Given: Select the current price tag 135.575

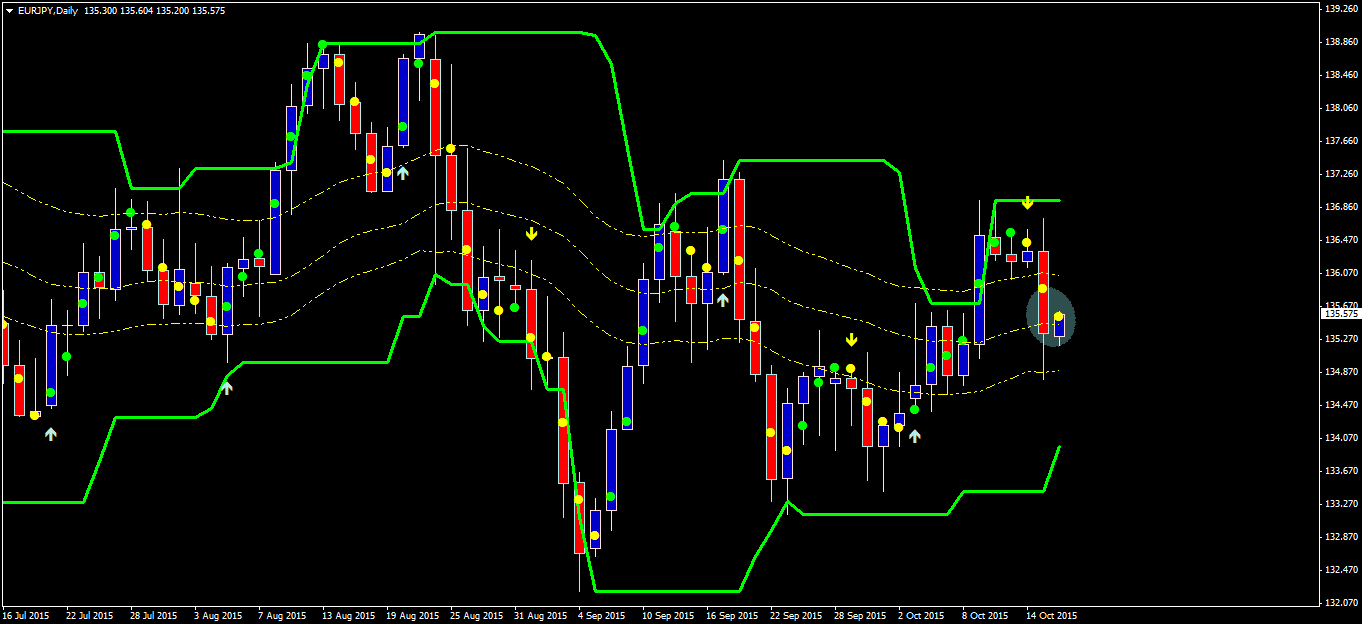Looking at the screenshot, I should [x=1340, y=314].
